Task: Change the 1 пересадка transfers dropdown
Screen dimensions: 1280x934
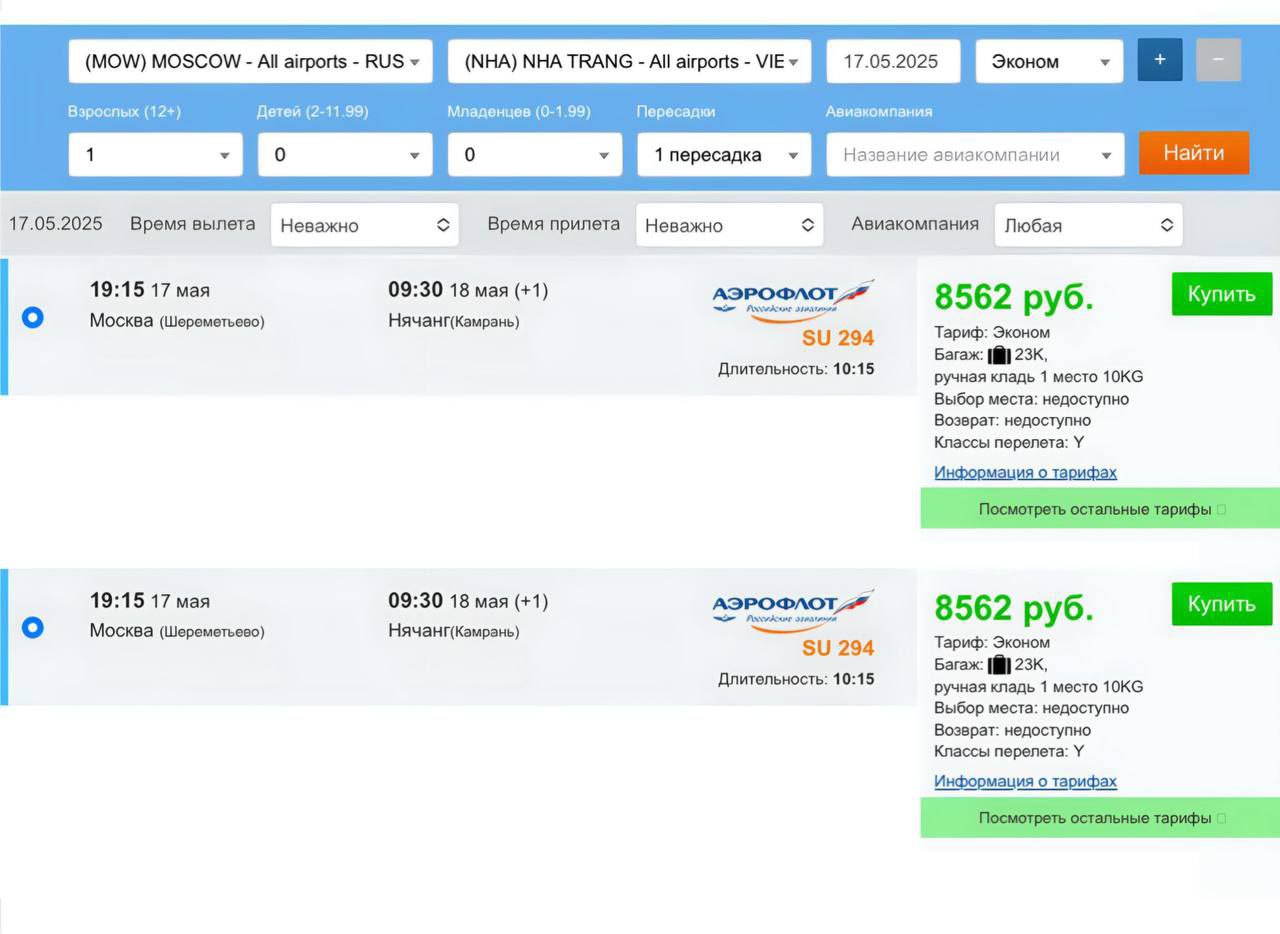Action: point(724,155)
